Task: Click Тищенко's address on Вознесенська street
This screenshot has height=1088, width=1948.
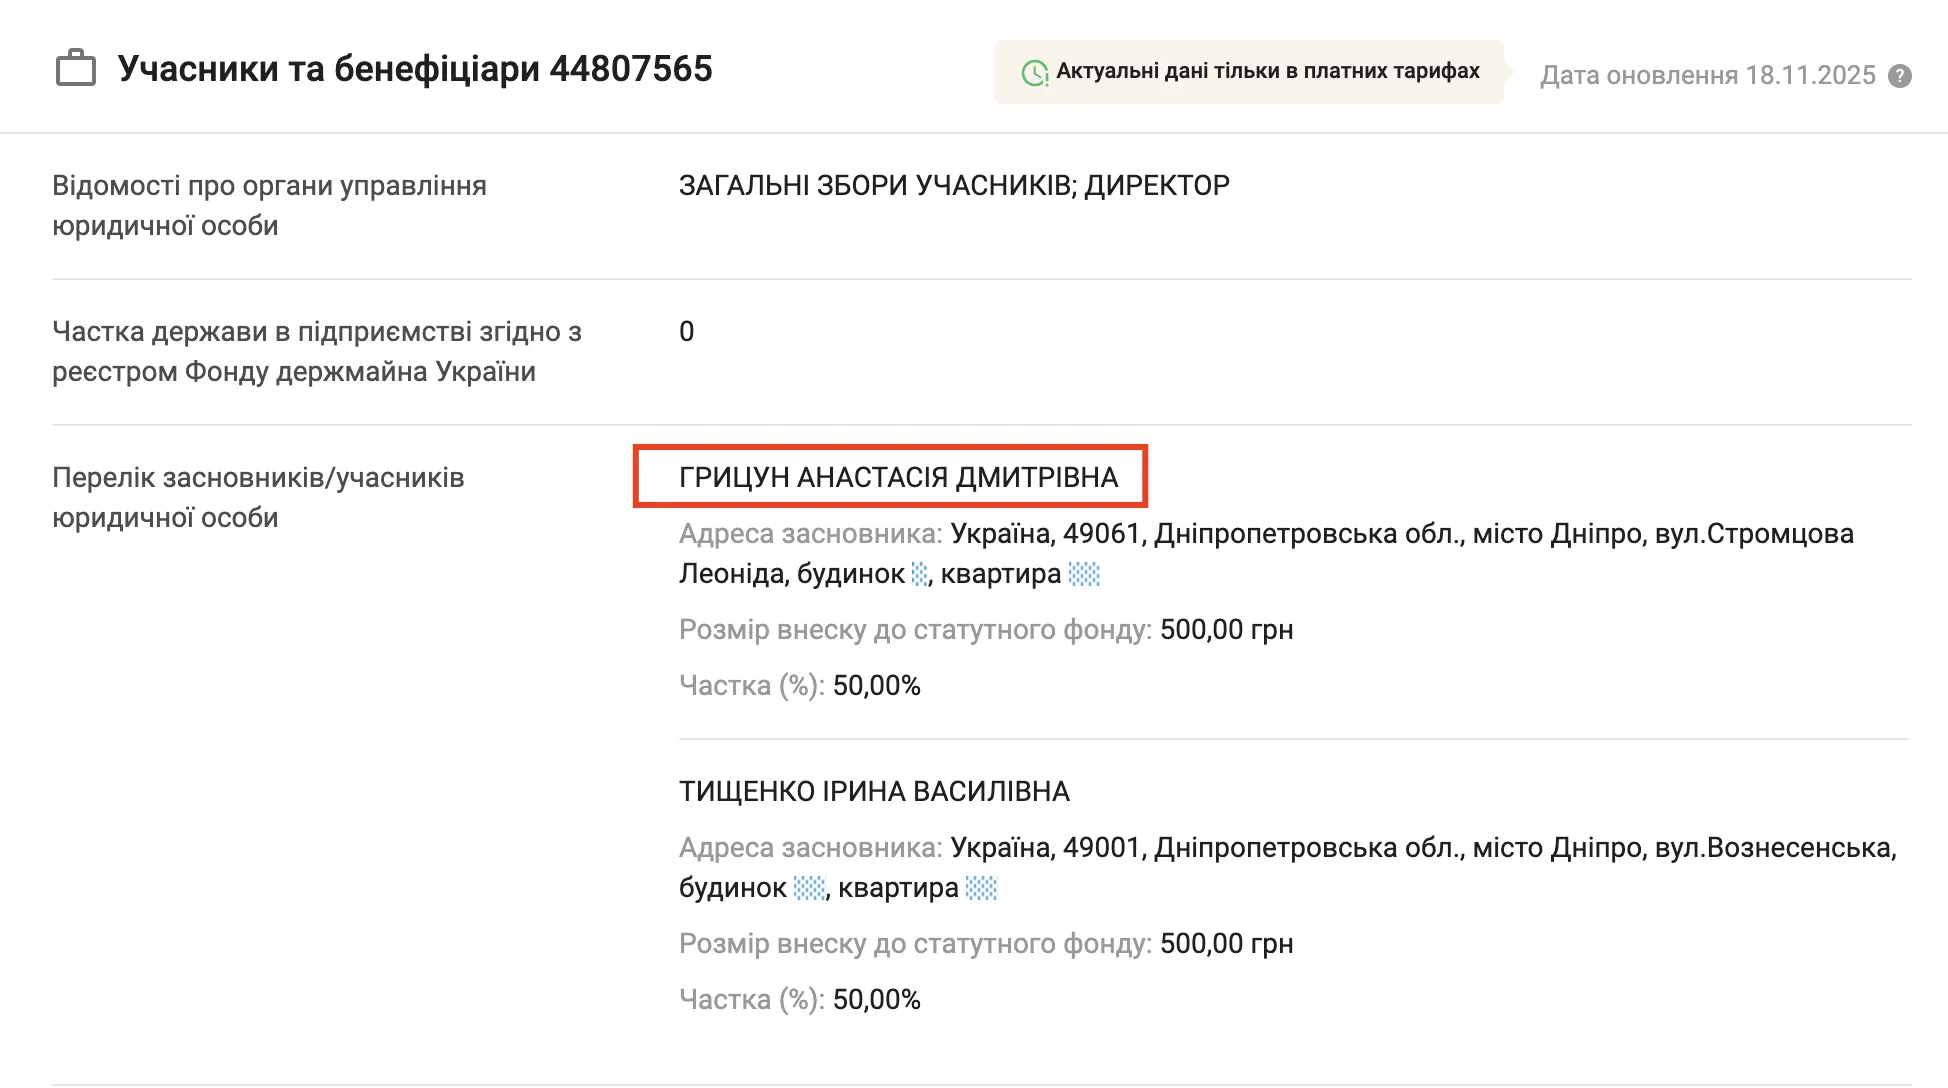Action: coord(1420,848)
